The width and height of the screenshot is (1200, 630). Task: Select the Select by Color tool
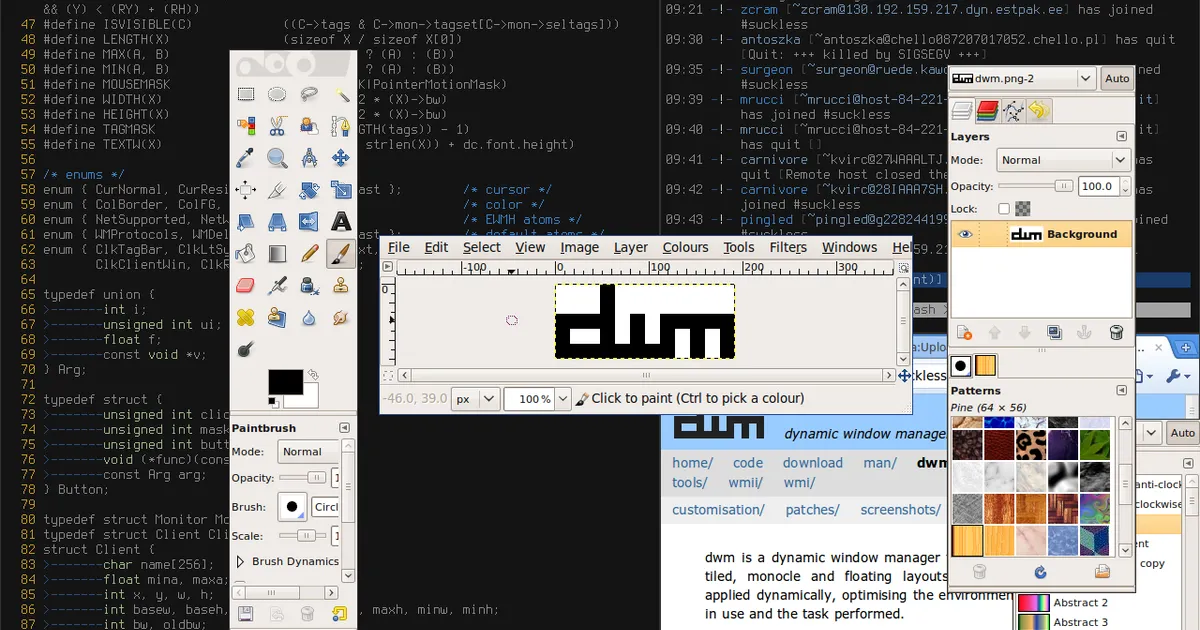pyautogui.click(x=245, y=126)
